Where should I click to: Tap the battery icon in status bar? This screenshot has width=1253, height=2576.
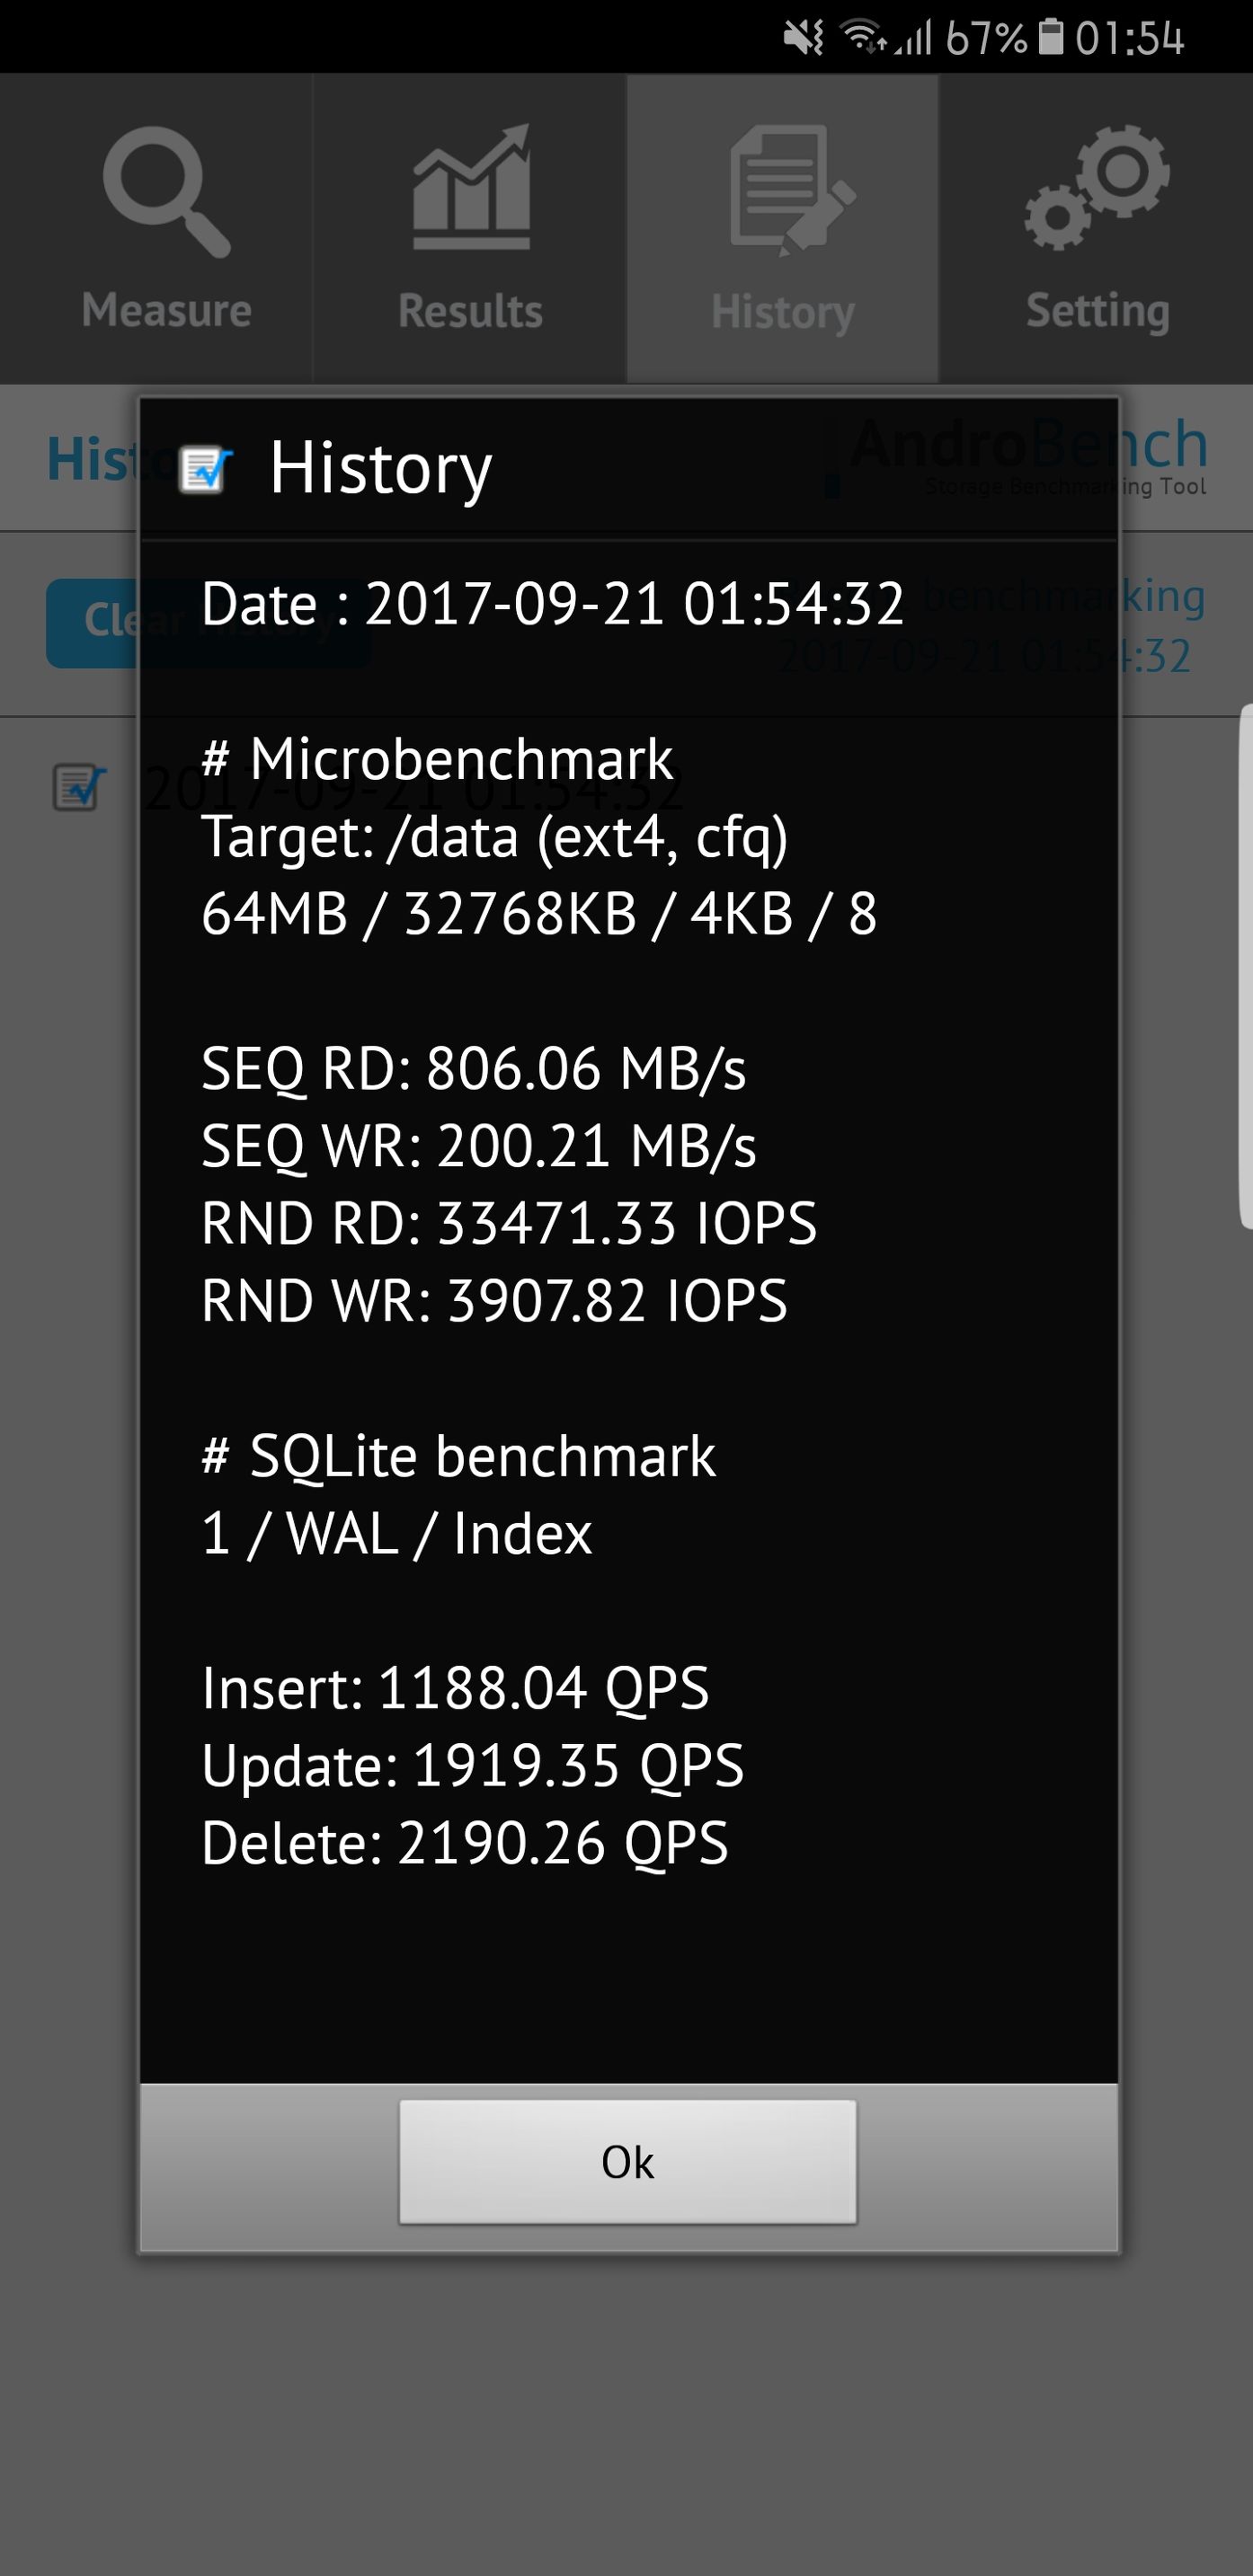[1050, 37]
